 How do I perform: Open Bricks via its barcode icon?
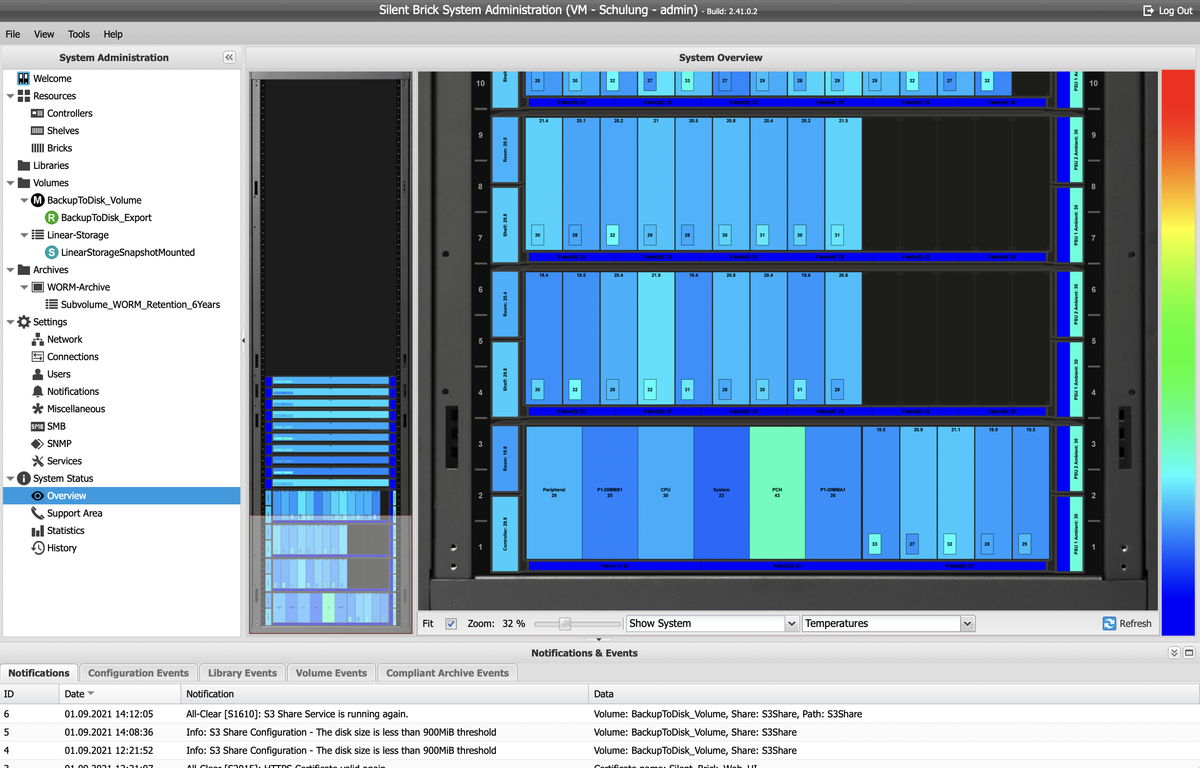pyautogui.click(x=38, y=148)
